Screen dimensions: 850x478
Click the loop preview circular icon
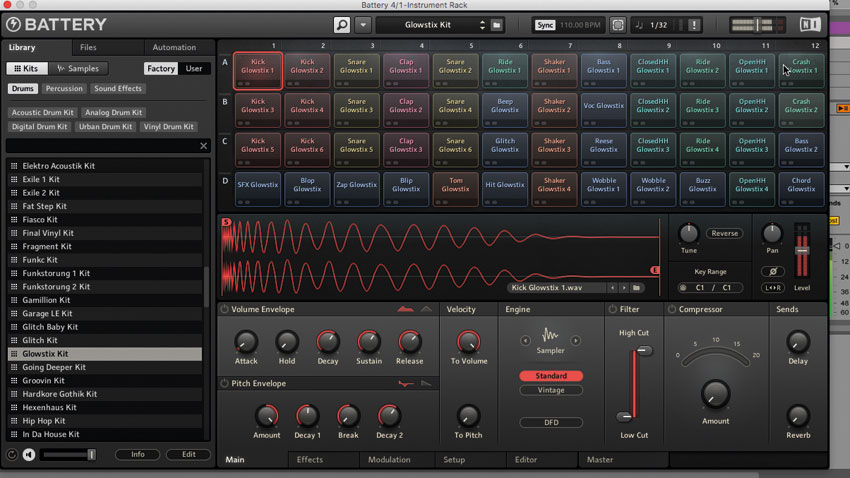12,454
